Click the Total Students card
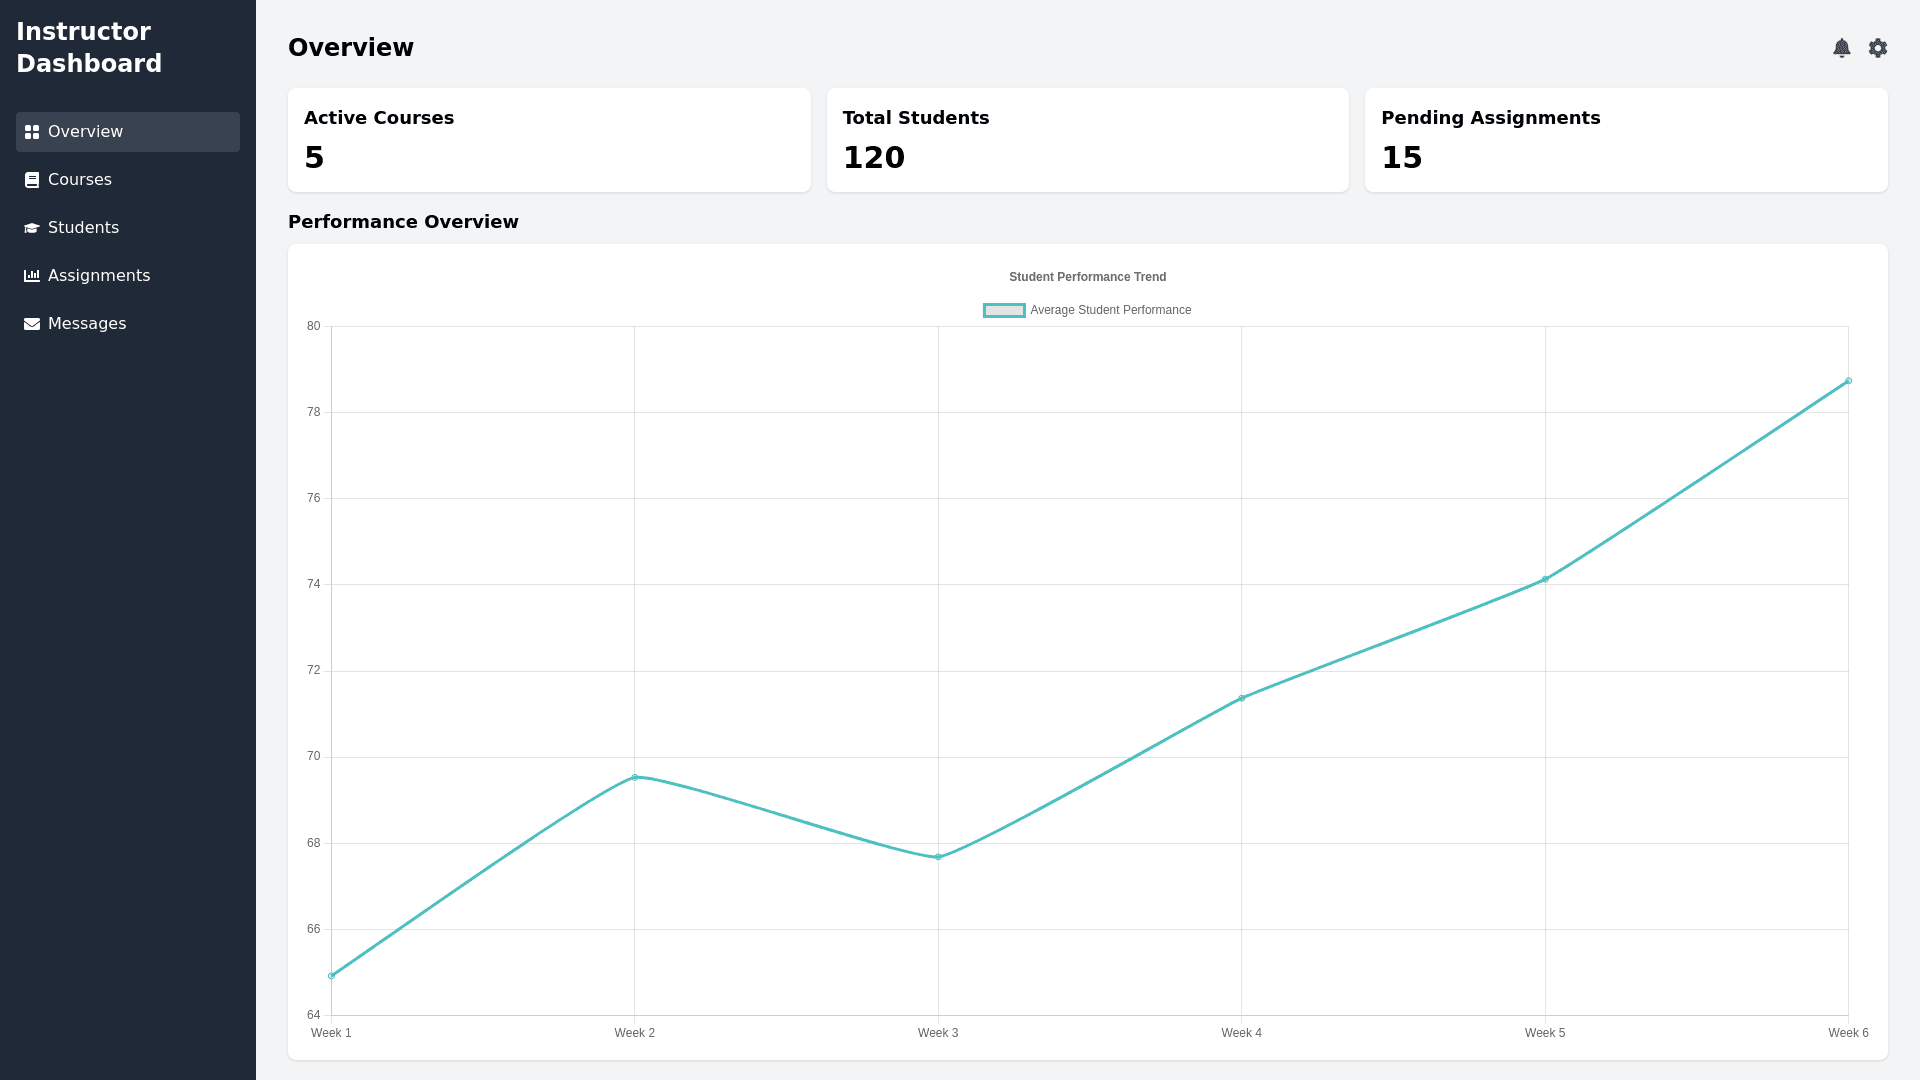 1087,140
